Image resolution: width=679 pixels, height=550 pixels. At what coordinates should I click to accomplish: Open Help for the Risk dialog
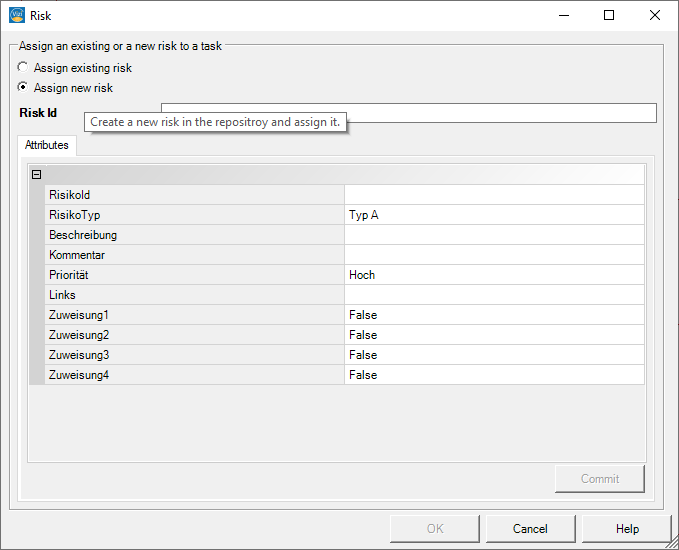coord(627,529)
